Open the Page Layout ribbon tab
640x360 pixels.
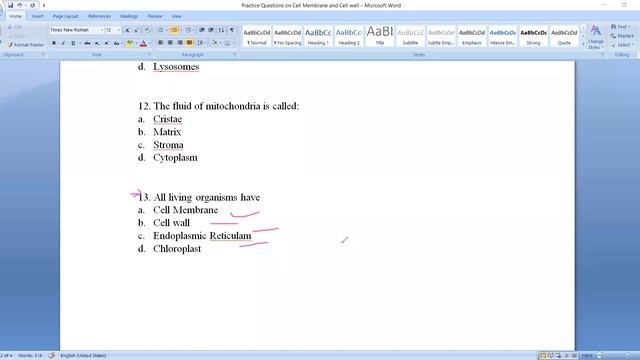[x=65, y=16]
